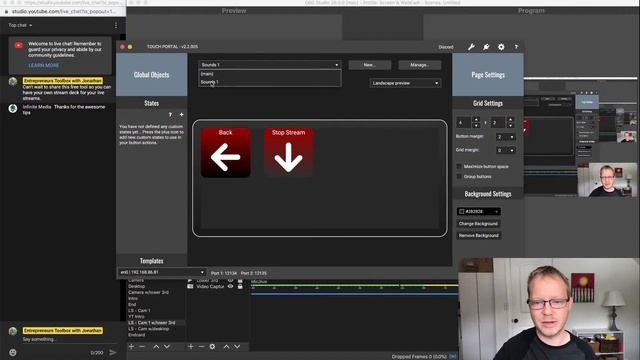Image resolution: width=640 pixels, height=360 pixels.
Task: Open YouTube chat three-dot options menu
Action: coord(116,25)
